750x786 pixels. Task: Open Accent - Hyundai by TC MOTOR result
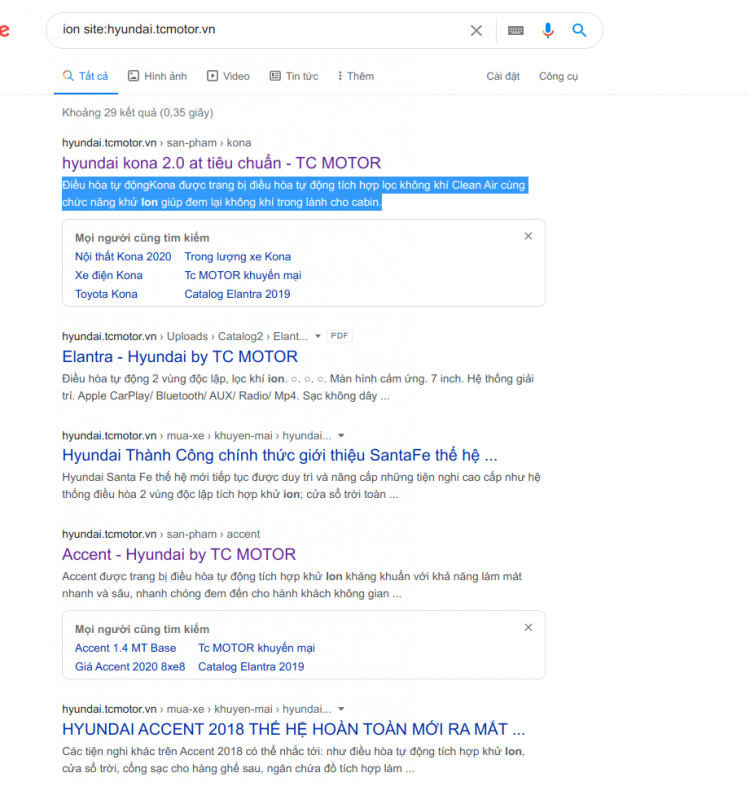tap(178, 554)
